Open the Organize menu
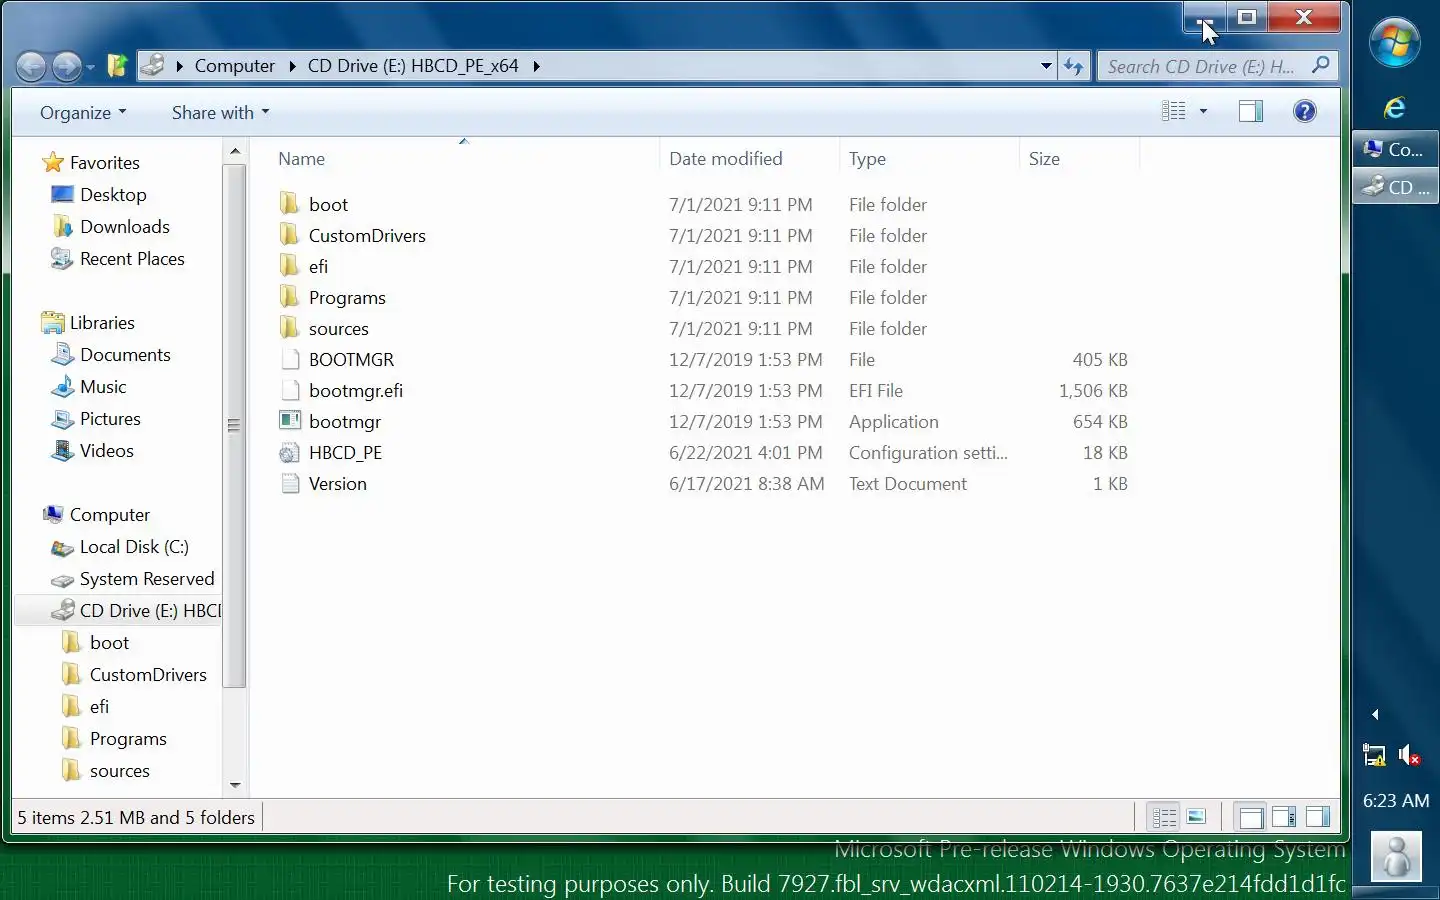The image size is (1440, 900). tap(83, 112)
